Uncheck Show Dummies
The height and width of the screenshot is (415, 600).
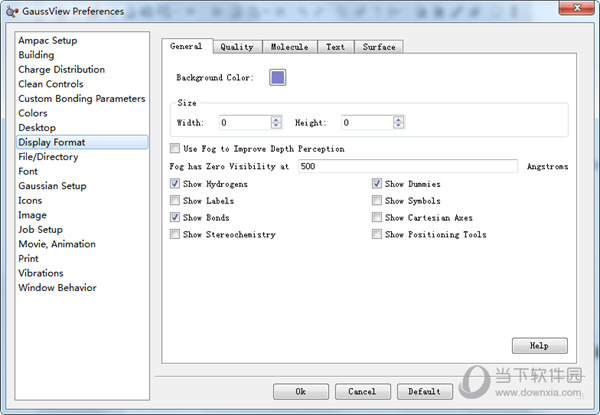pyautogui.click(x=377, y=184)
